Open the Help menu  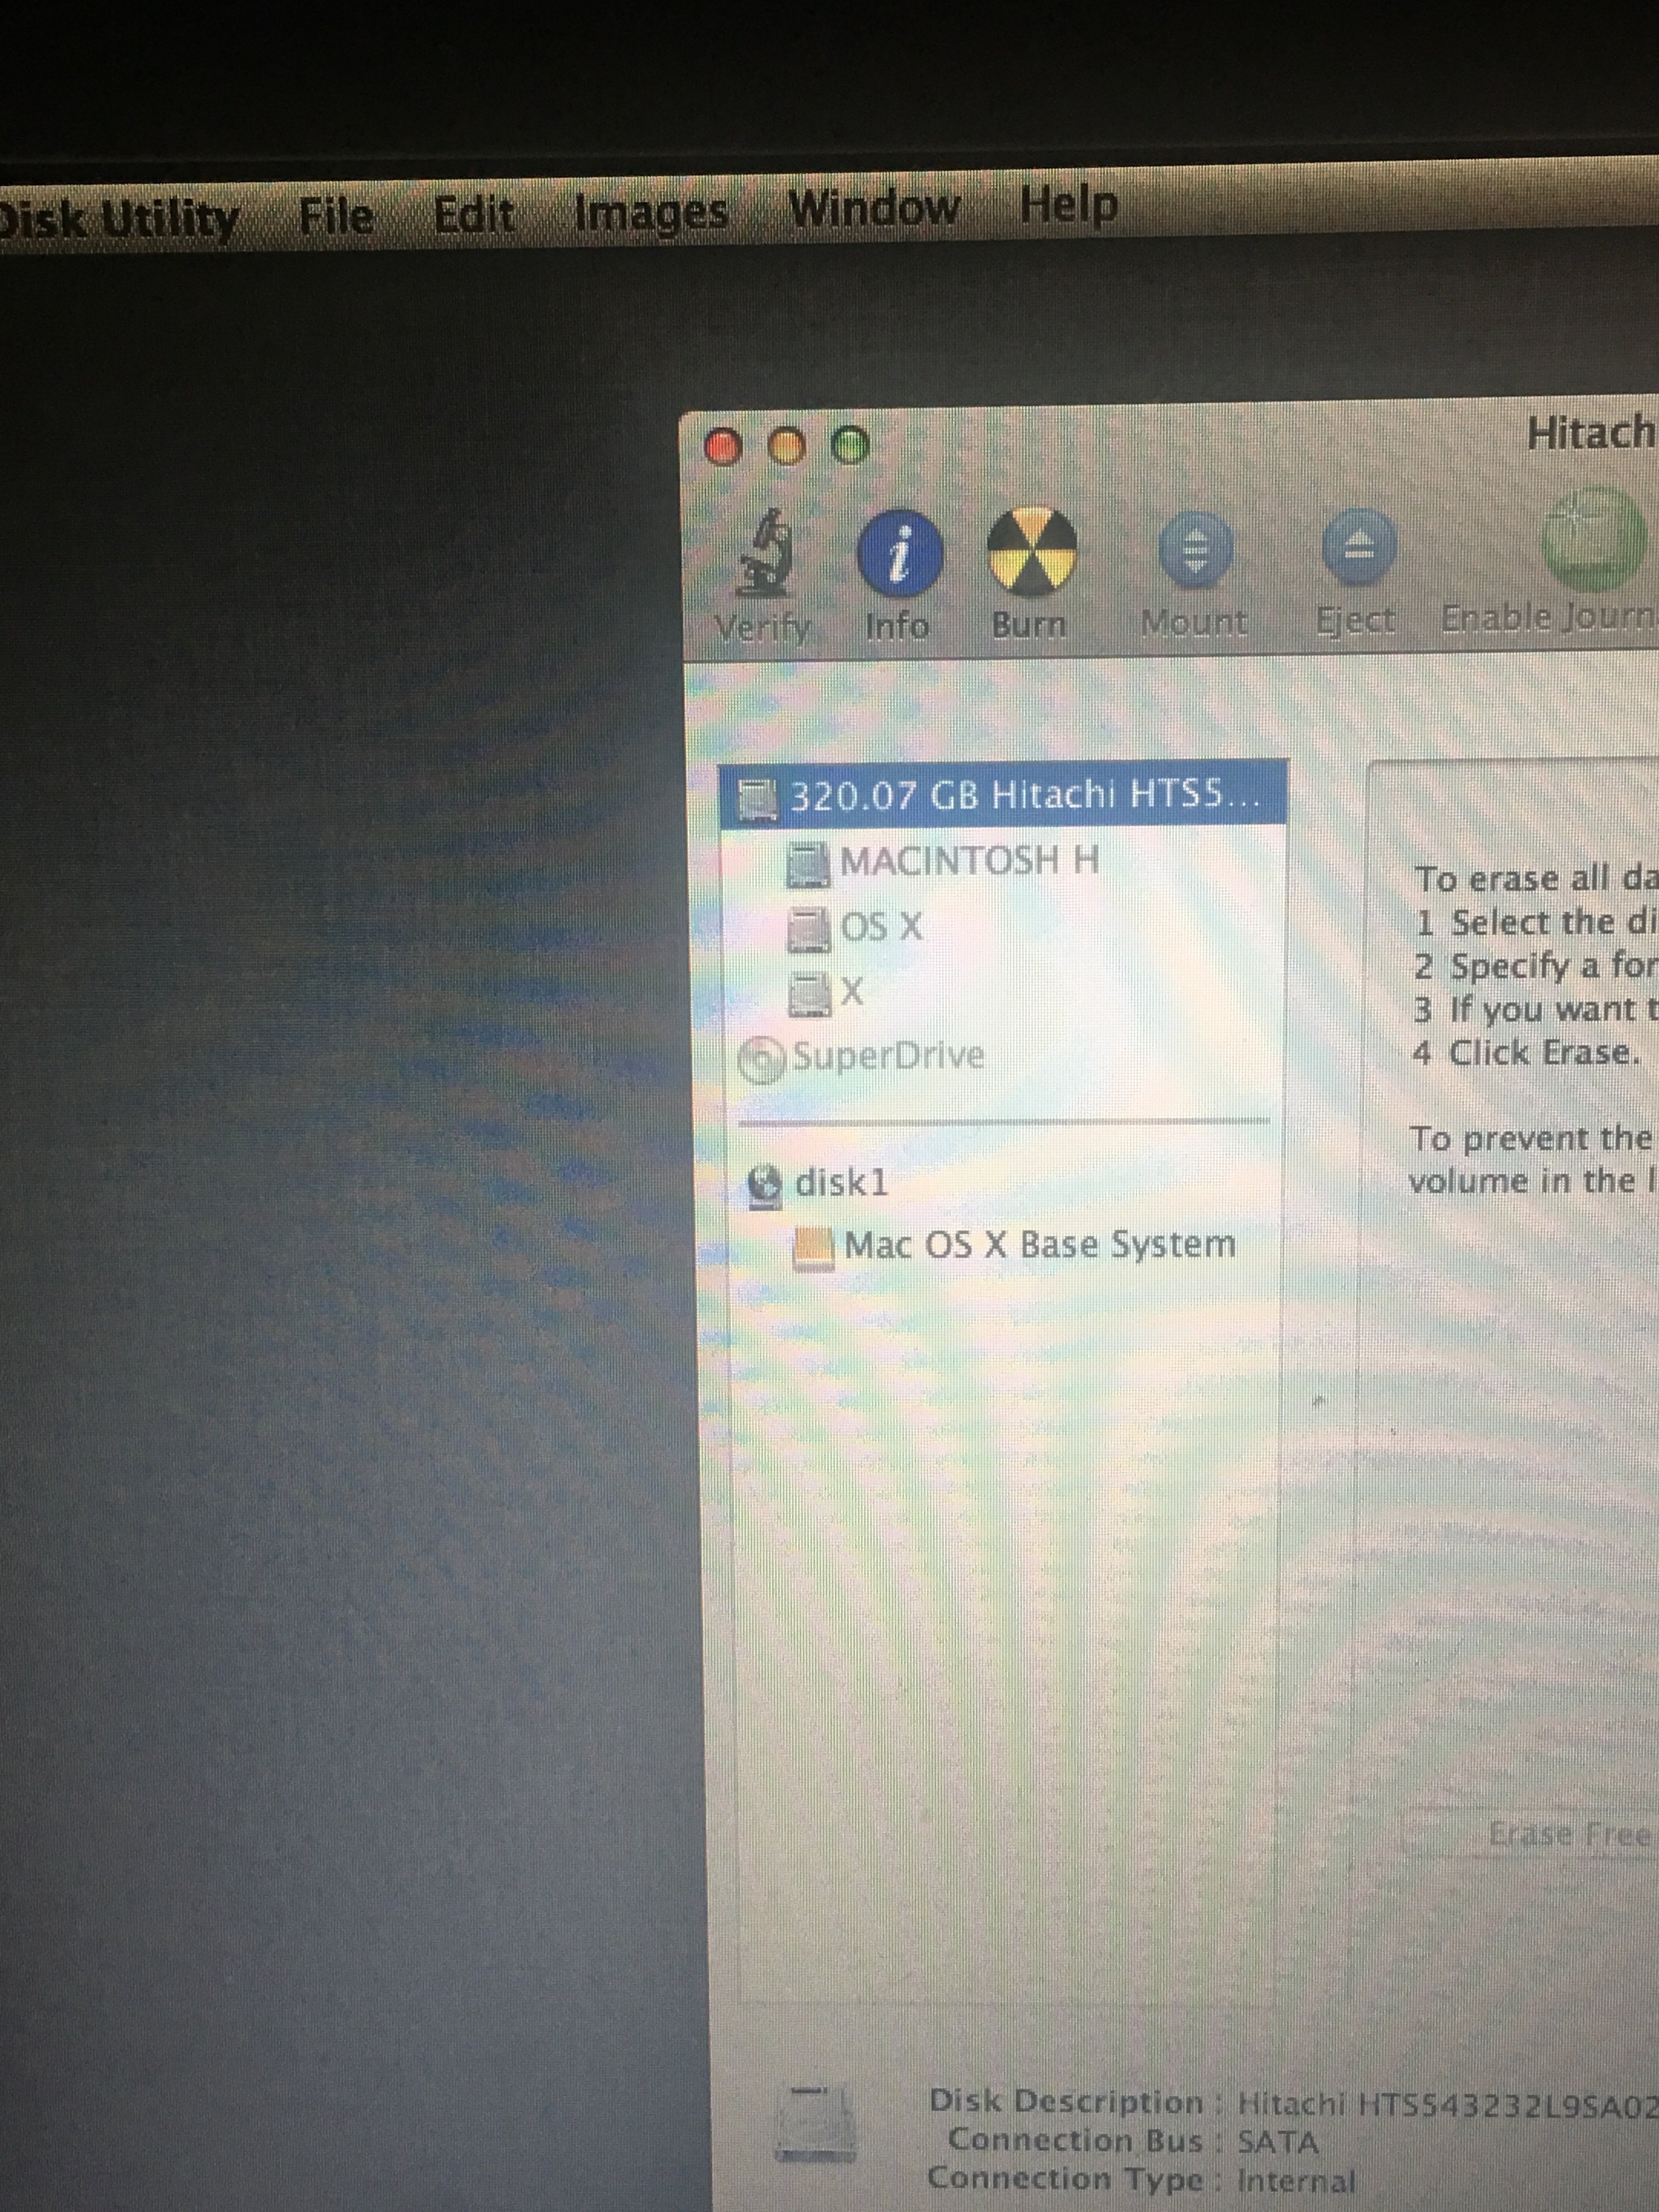(x=1069, y=205)
